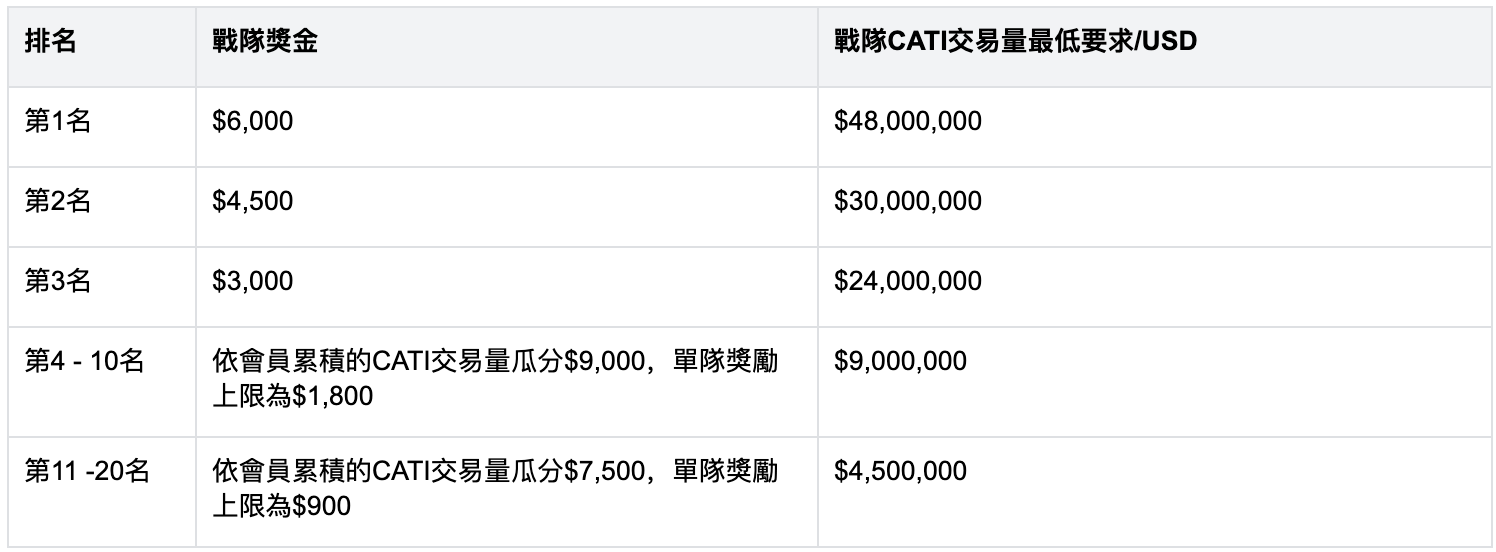Select the 第2名 rank cell
Viewport: 1496px width, 552px height.
coord(57,201)
